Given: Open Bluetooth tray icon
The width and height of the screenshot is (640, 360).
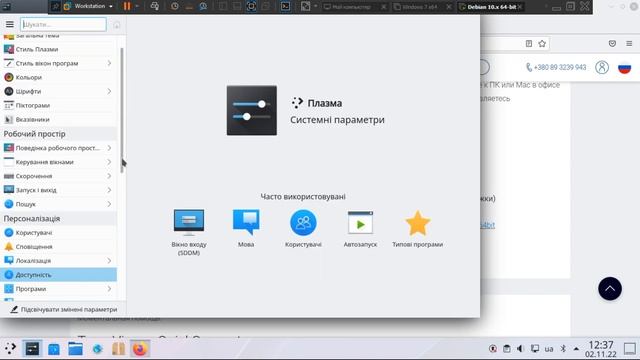Looking at the screenshot, I should click(x=563, y=349).
